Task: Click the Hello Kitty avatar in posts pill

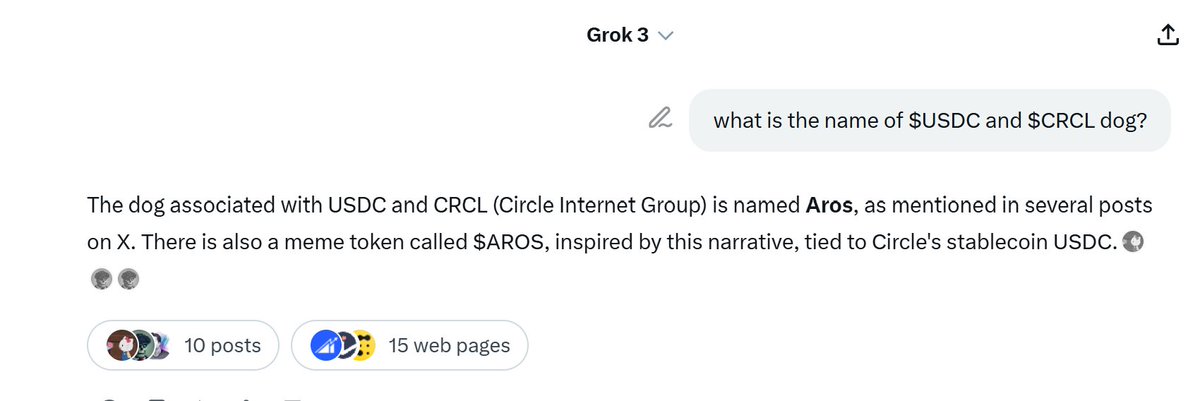Action: pyautogui.click(x=121, y=346)
